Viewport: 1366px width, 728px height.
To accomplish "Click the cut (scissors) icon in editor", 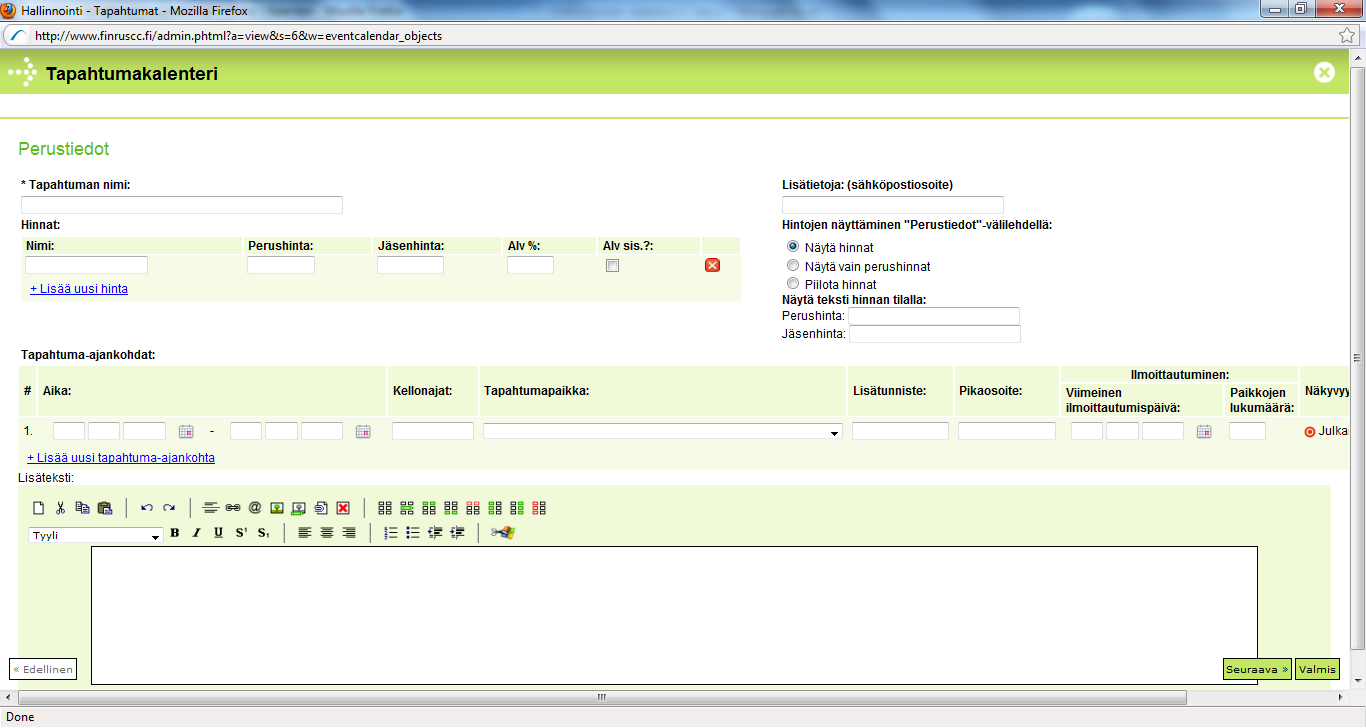I will (x=60, y=508).
